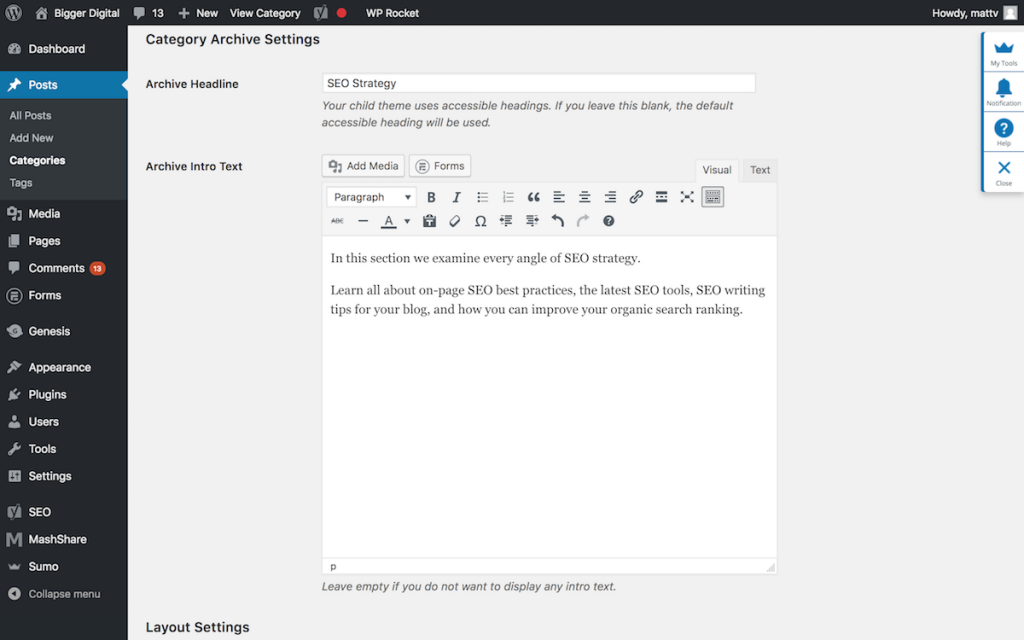Visit site via Bigger Digital link
Viewport: 1024px width, 640px height.
77,13
